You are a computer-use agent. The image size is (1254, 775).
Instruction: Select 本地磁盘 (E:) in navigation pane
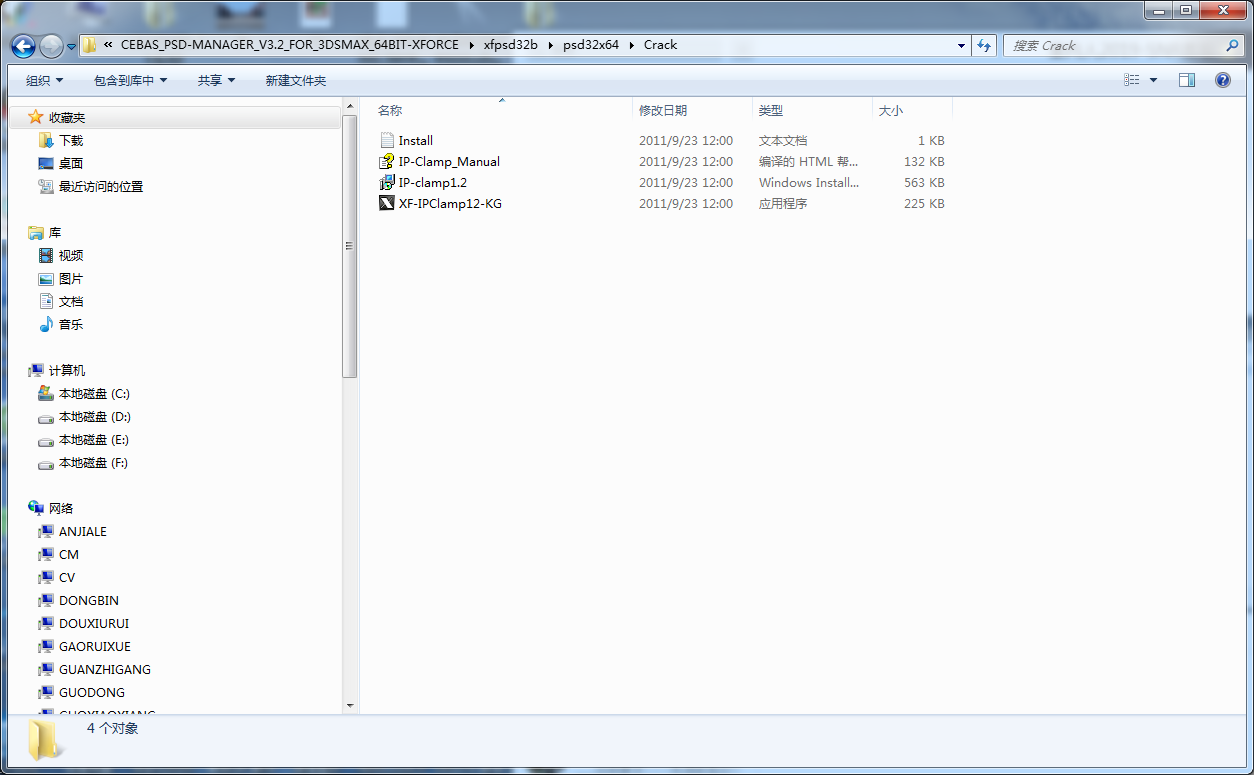click(94, 439)
